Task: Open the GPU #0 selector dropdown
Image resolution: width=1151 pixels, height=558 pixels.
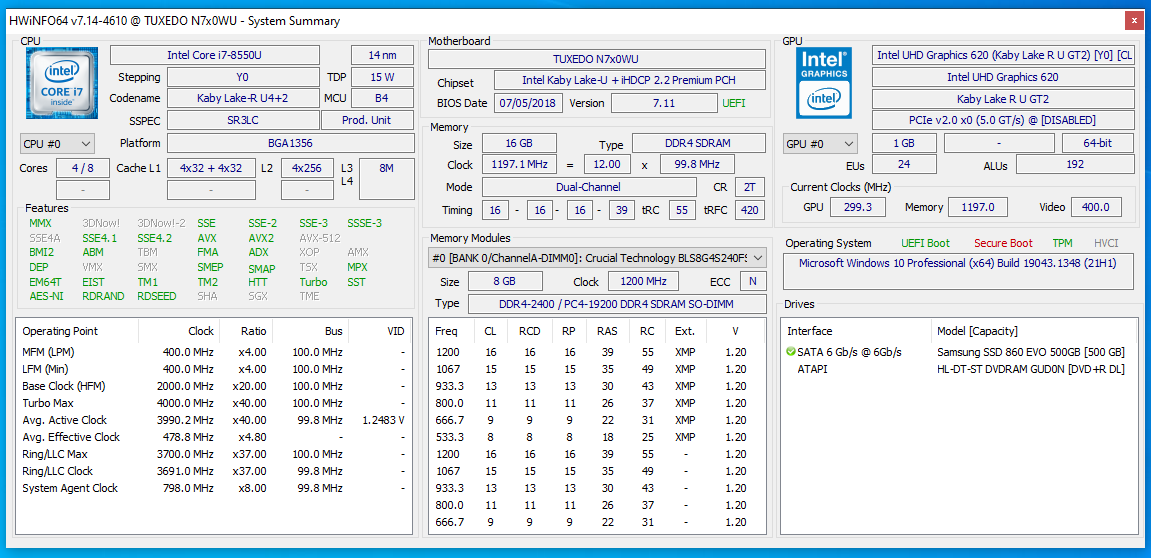Action: (x=820, y=144)
